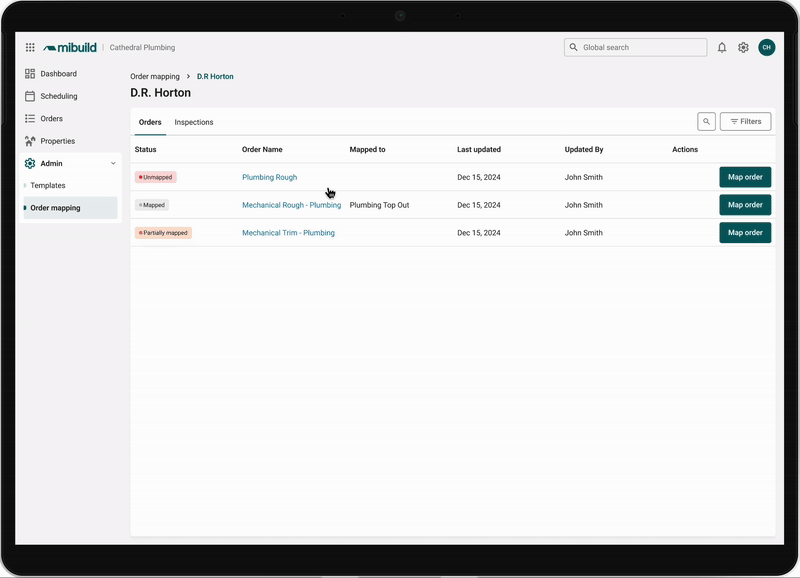Click the Properties houses icon
This screenshot has height=578, width=800.
pyautogui.click(x=30, y=141)
